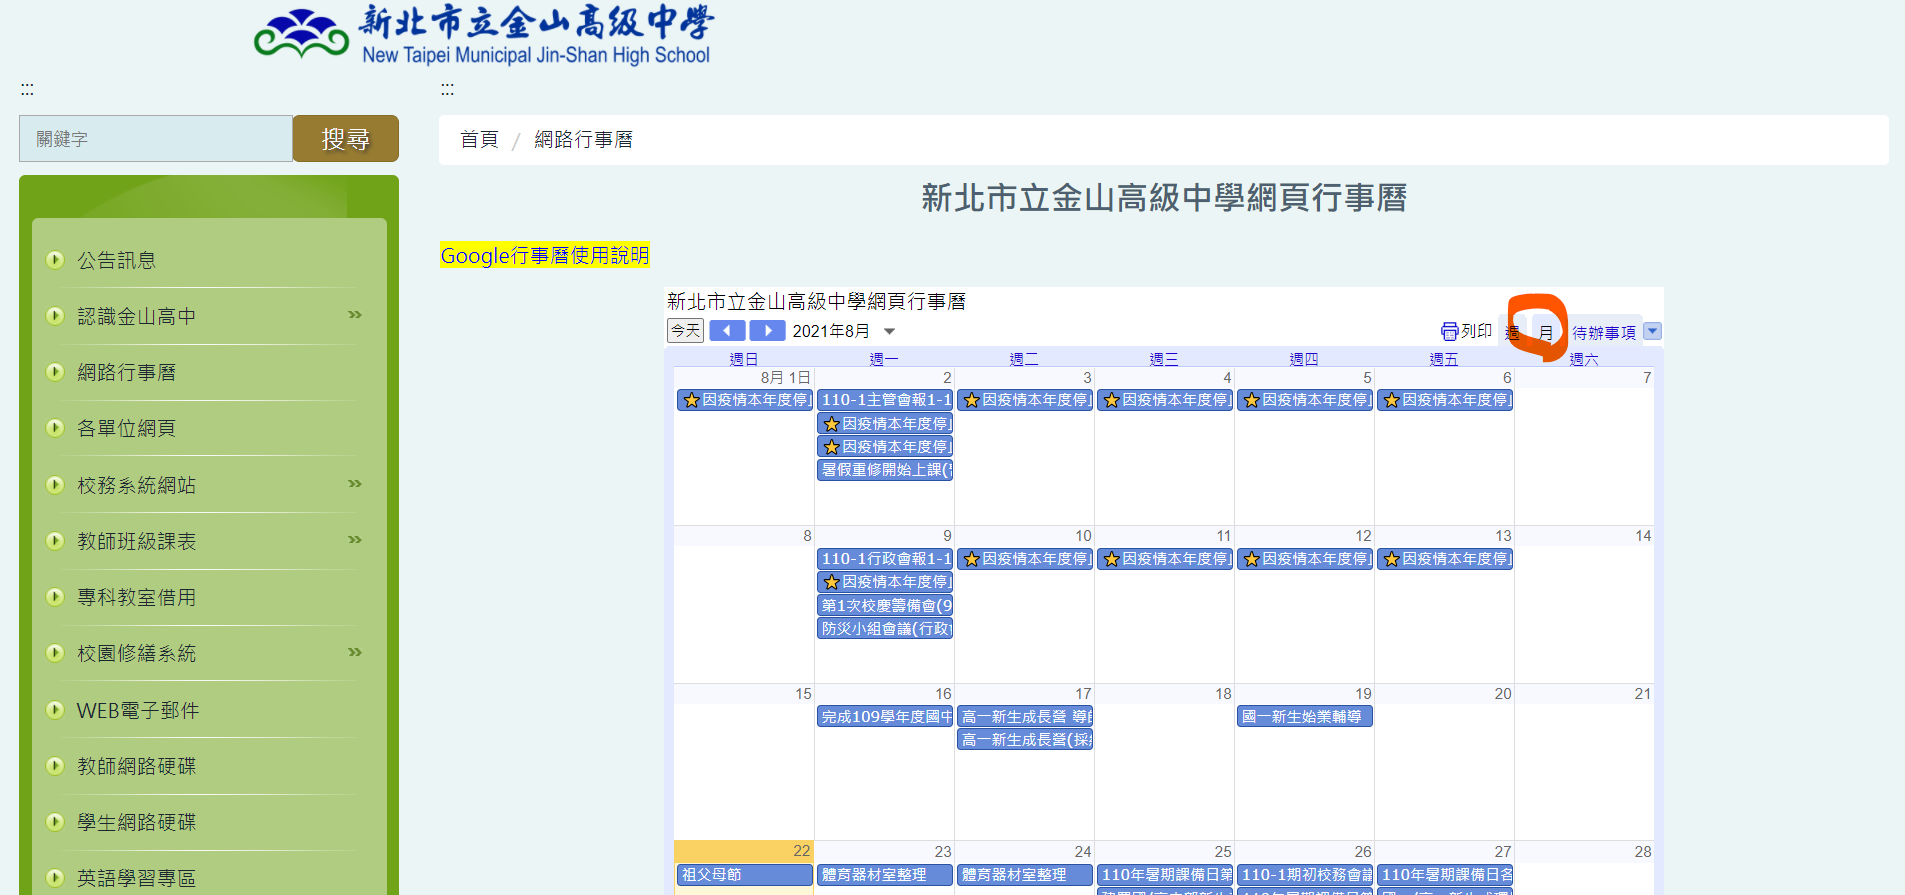Open 體育器材室整理 event on August 23

(885, 875)
